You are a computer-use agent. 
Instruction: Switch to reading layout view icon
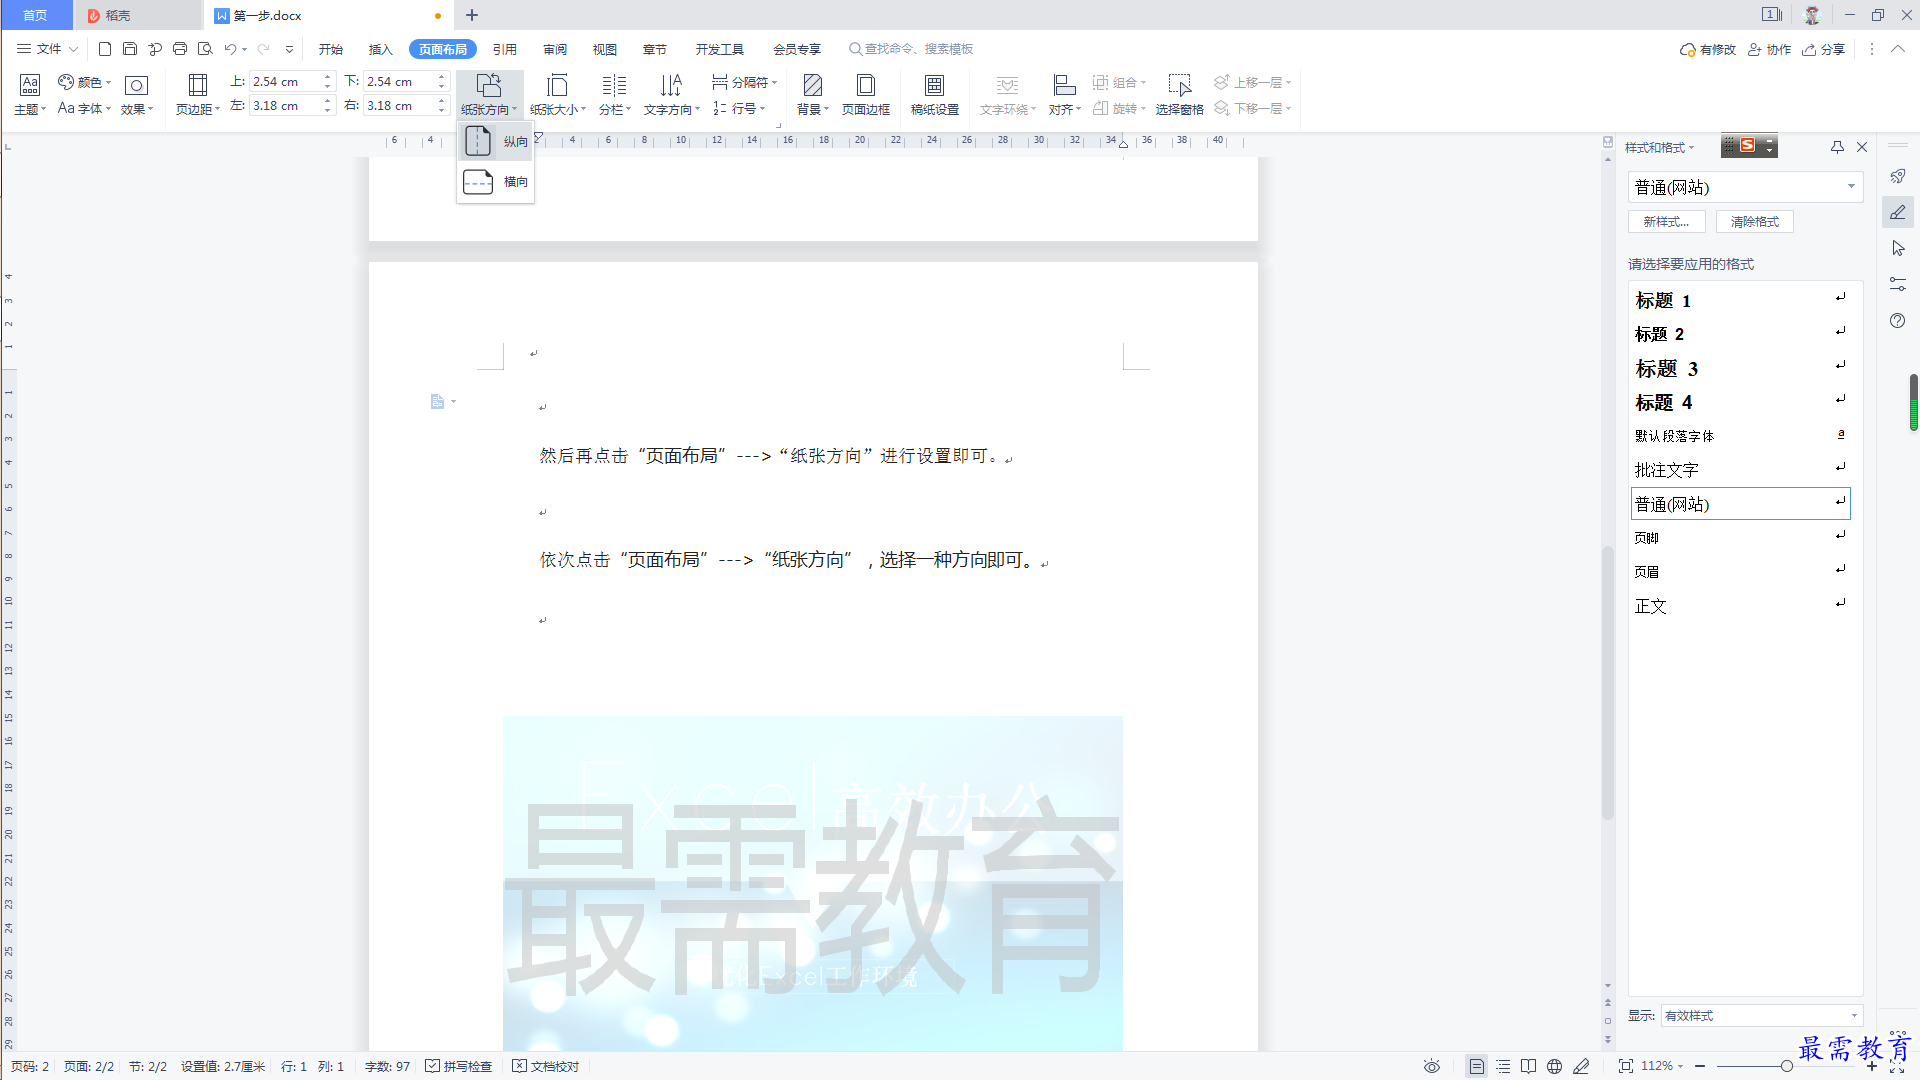pos(1529,1066)
